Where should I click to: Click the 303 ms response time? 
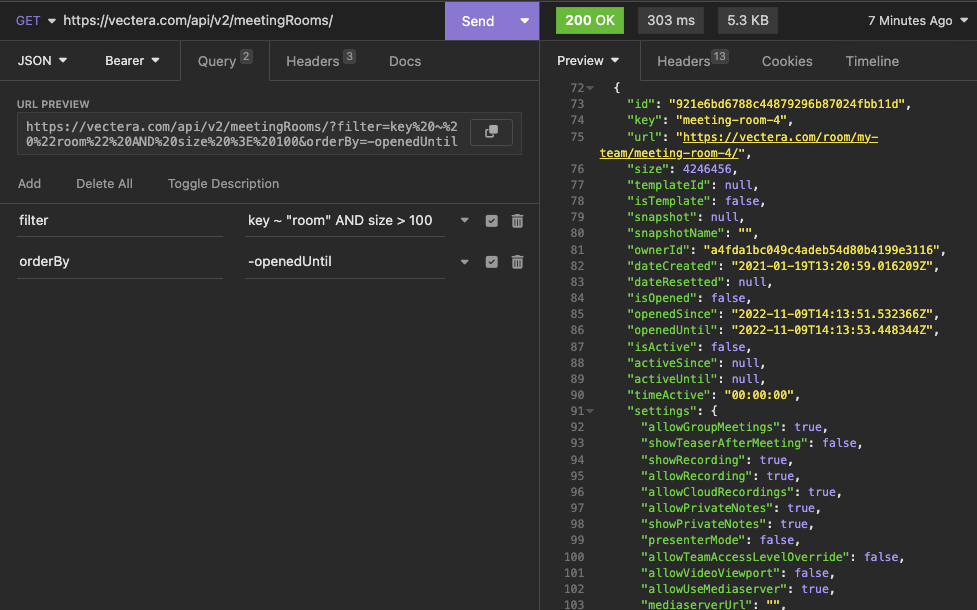point(670,21)
